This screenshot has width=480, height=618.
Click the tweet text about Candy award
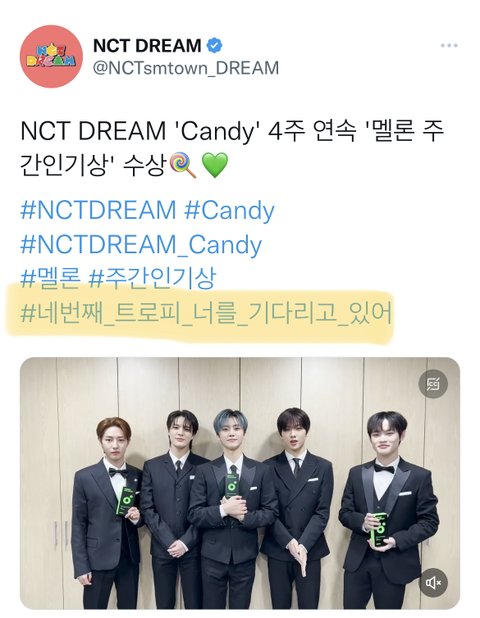click(232, 148)
